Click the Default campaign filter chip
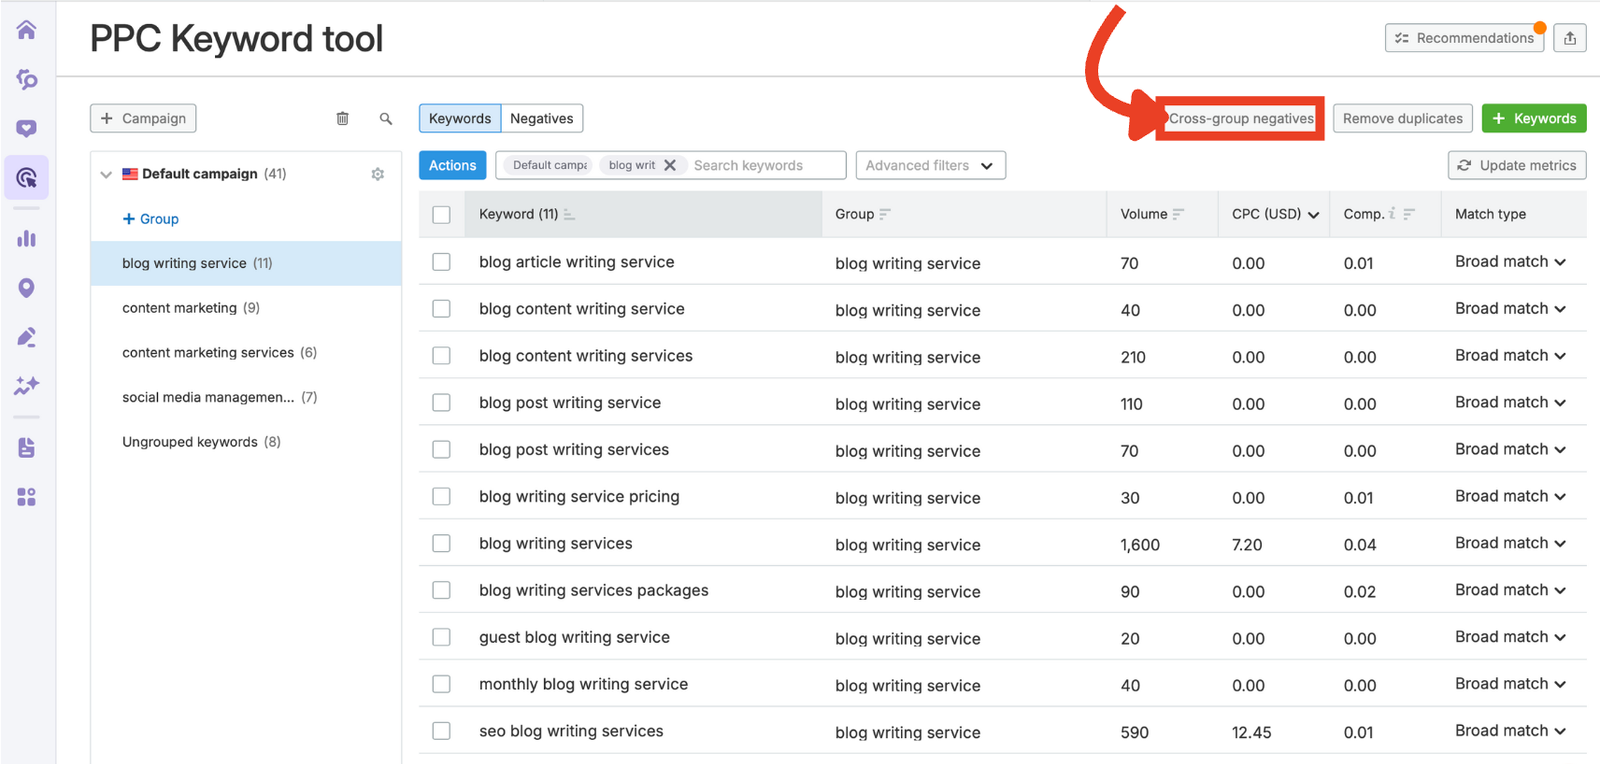Image resolution: width=1600 pixels, height=764 pixels. (548, 165)
